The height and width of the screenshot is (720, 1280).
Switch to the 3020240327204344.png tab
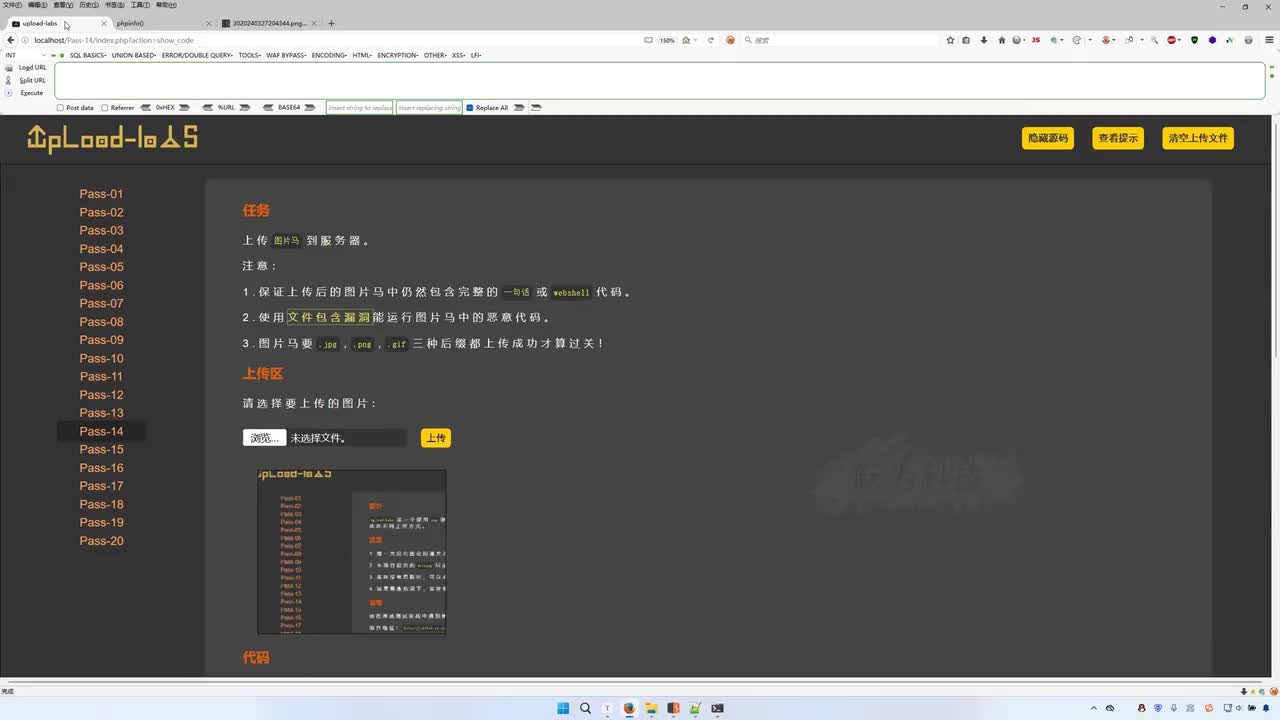[x=268, y=23]
